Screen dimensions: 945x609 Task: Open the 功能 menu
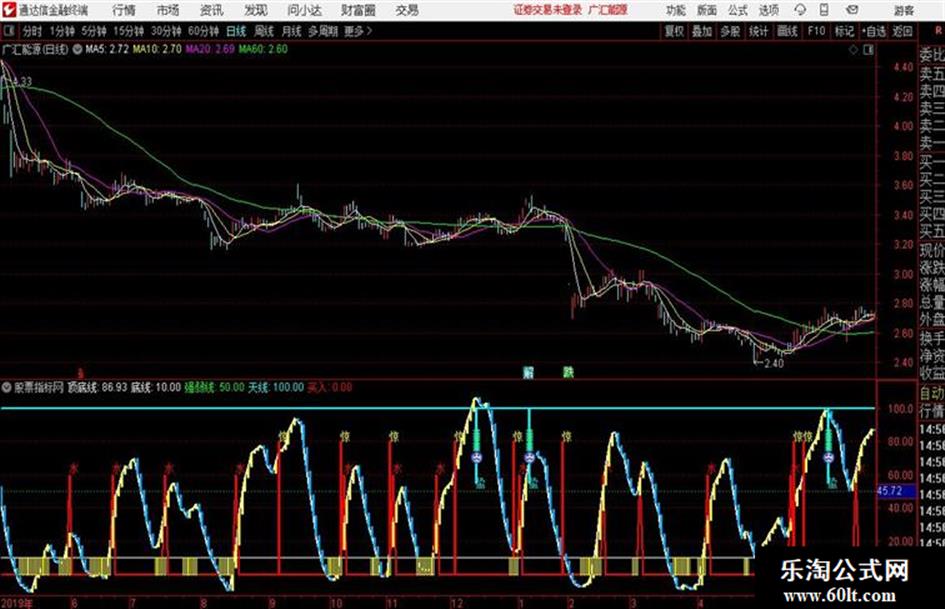(676, 10)
